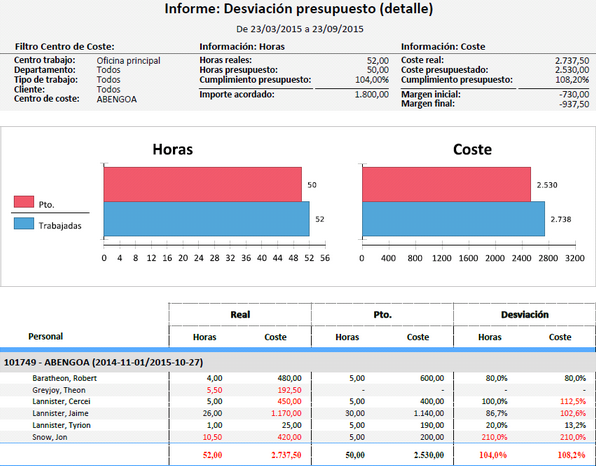The image size is (596, 466).
Task: Click the 'Desviación' group column header
Action: pyautogui.click(x=525, y=315)
